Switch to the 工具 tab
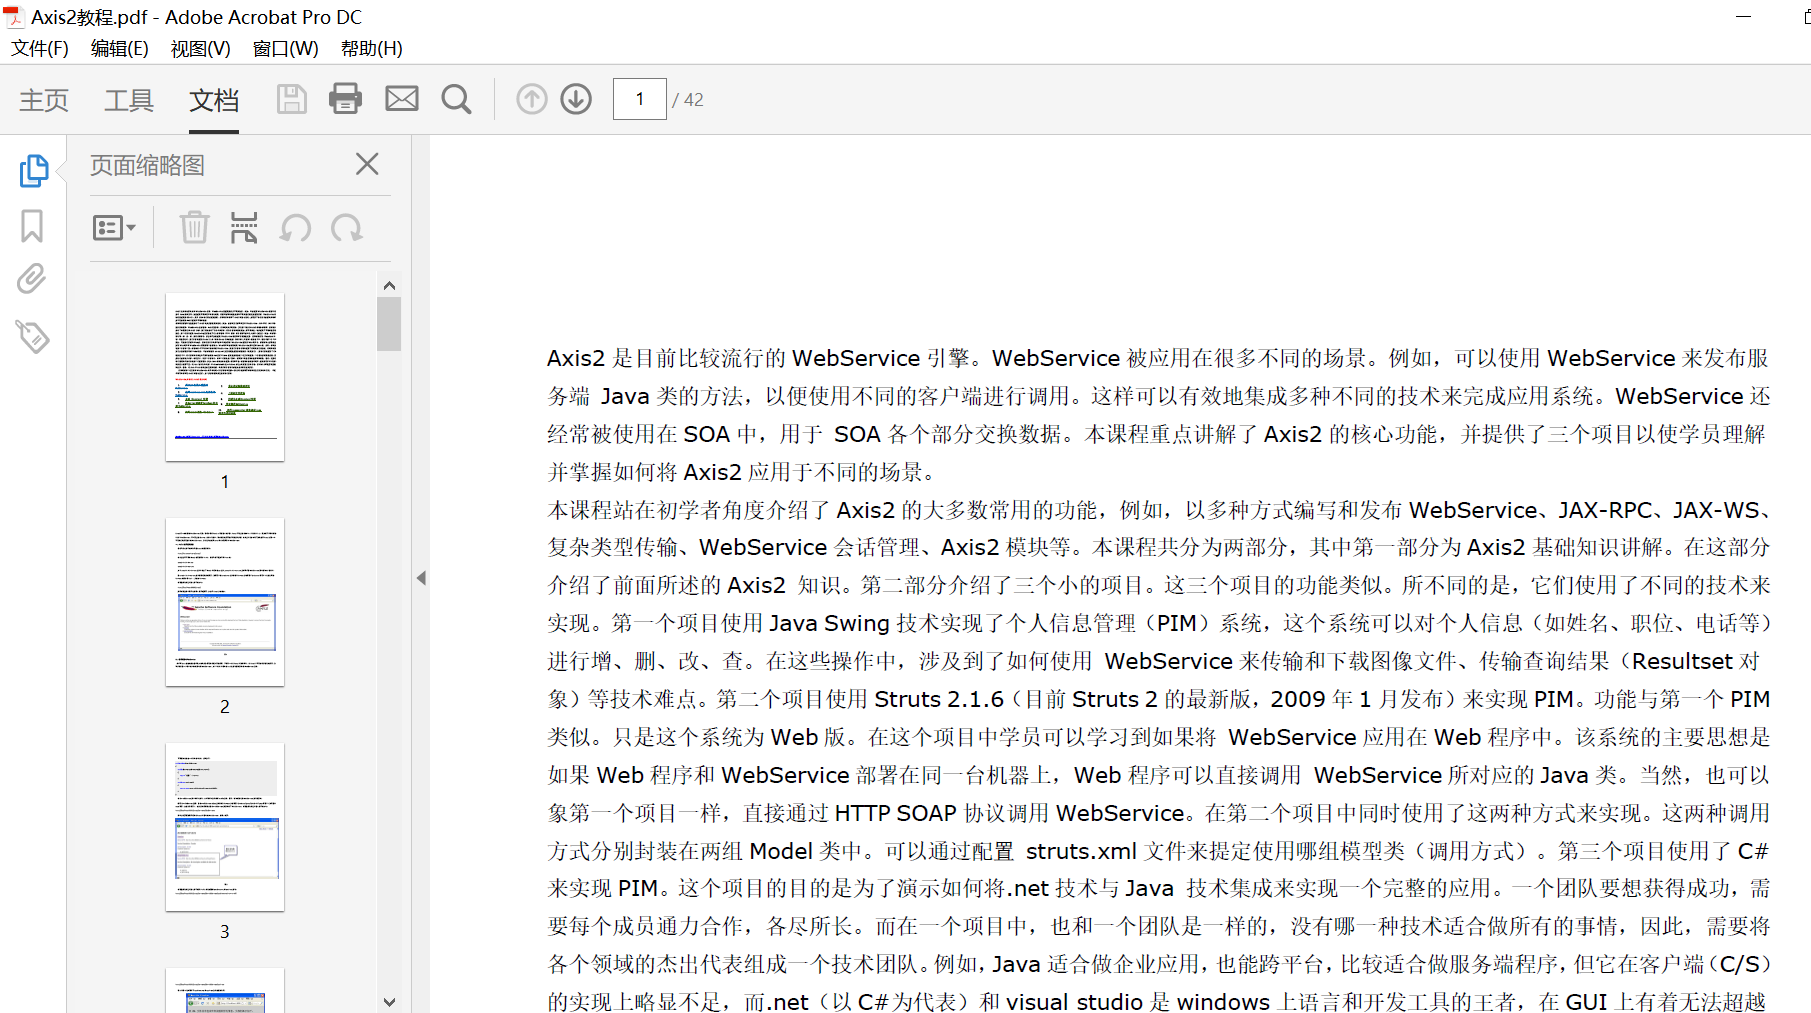Screen dimensions: 1811x1013 click(129, 100)
